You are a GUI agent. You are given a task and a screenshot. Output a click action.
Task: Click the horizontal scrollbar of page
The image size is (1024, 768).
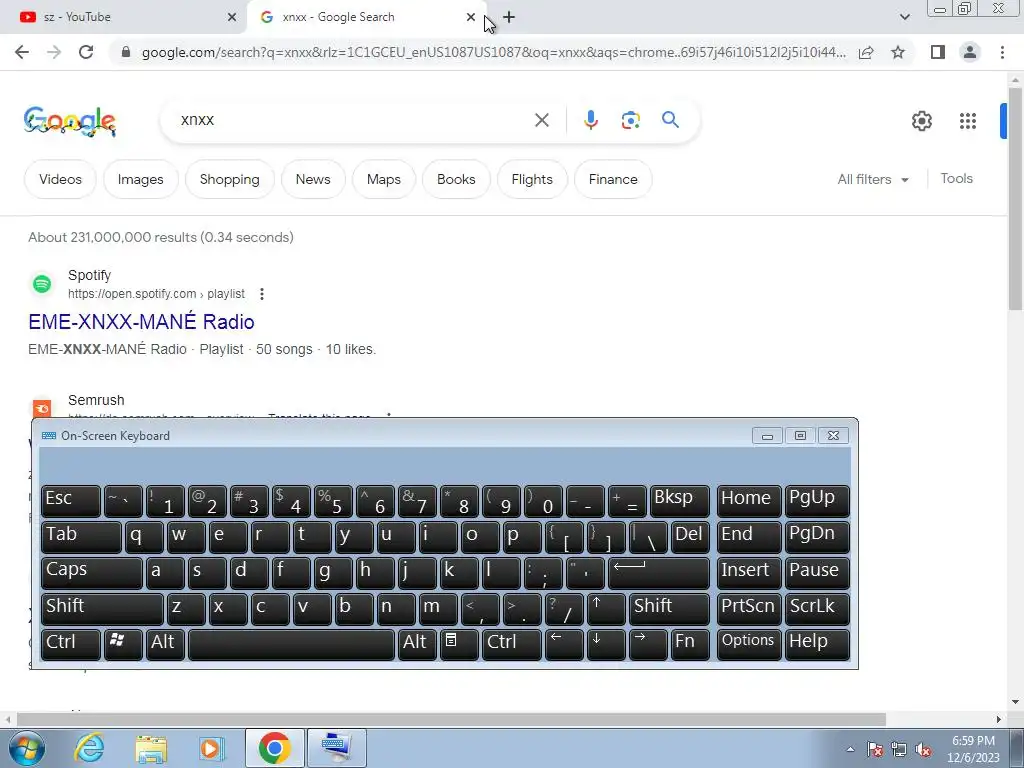[451, 719]
